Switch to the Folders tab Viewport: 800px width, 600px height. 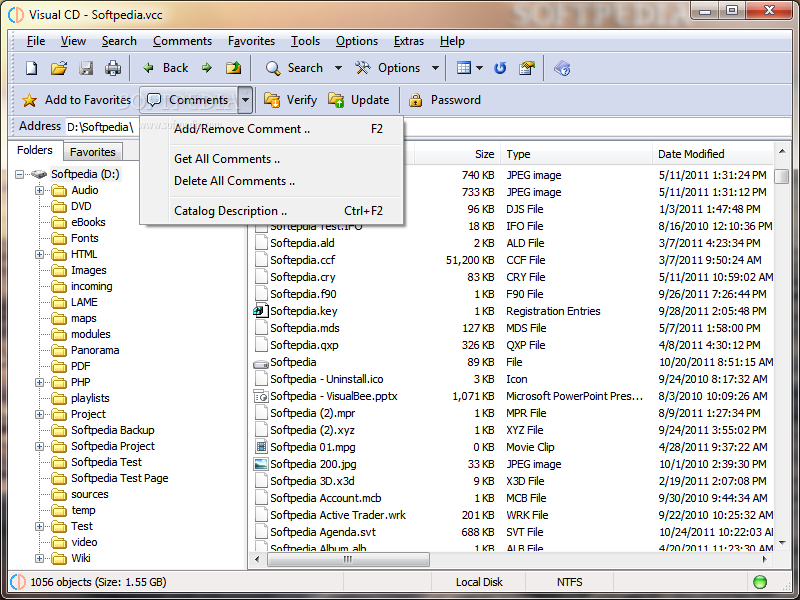tap(35, 150)
